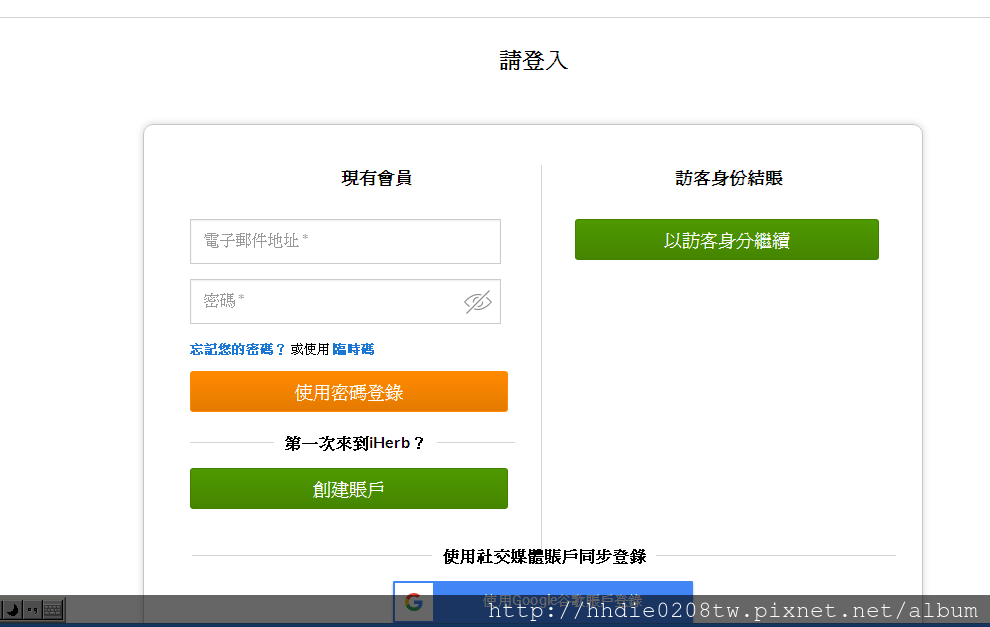Continue with 以訪客身分繼續 button
The height and width of the screenshot is (627, 990).
click(x=727, y=239)
